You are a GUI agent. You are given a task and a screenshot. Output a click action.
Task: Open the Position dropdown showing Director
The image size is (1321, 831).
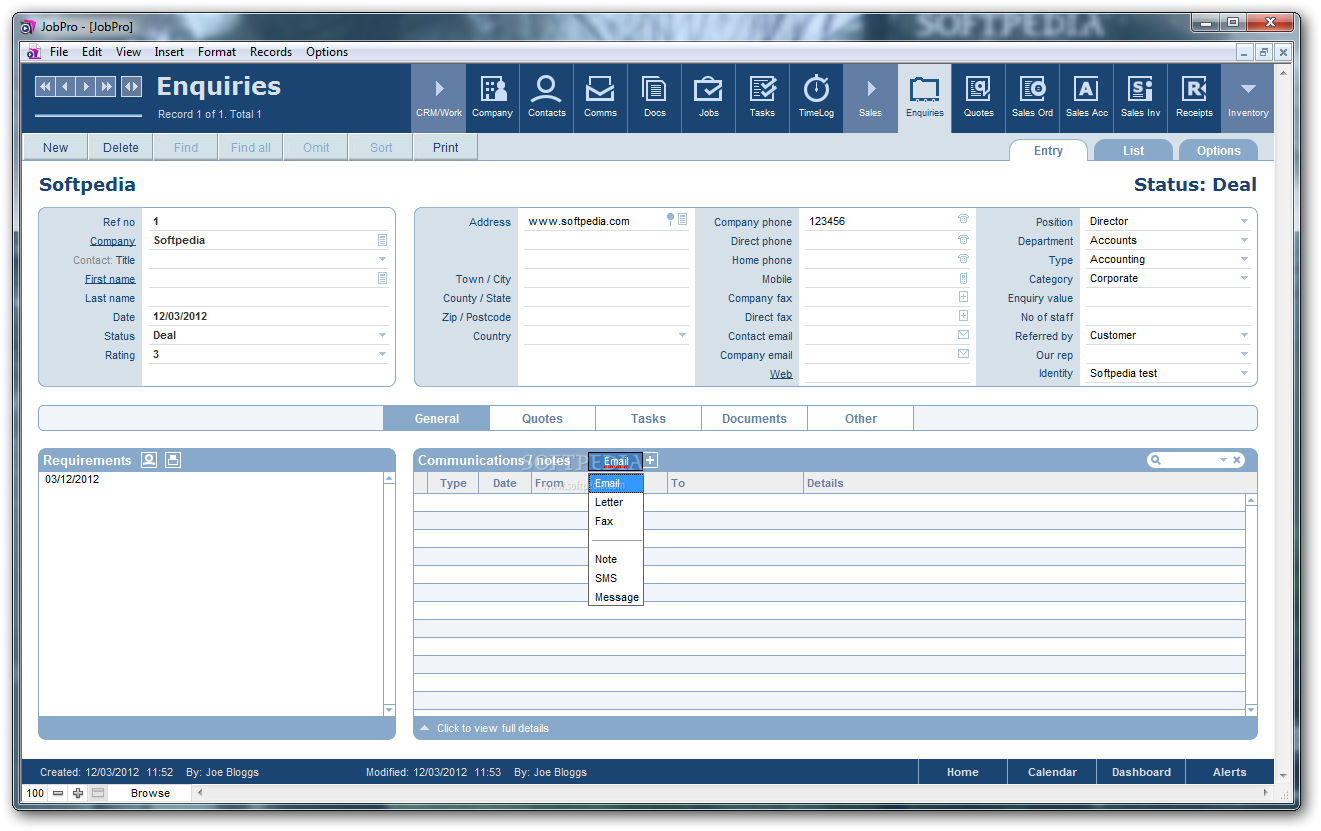click(x=1244, y=221)
